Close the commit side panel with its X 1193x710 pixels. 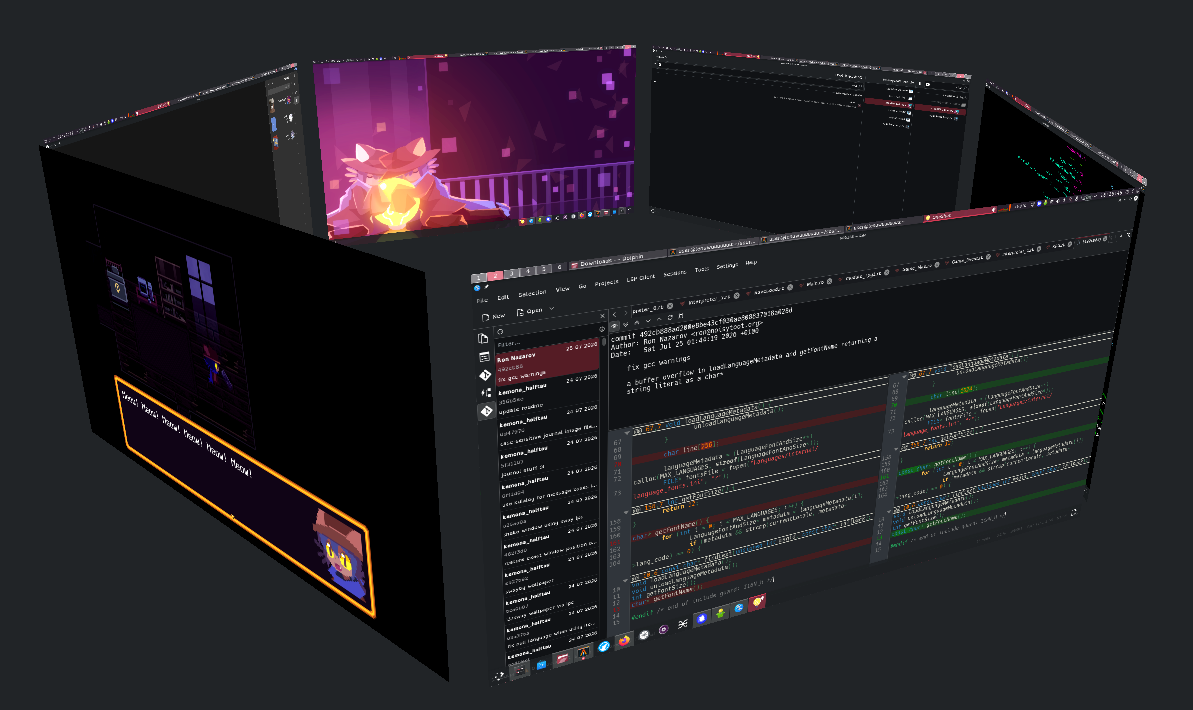click(x=603, y=316)
